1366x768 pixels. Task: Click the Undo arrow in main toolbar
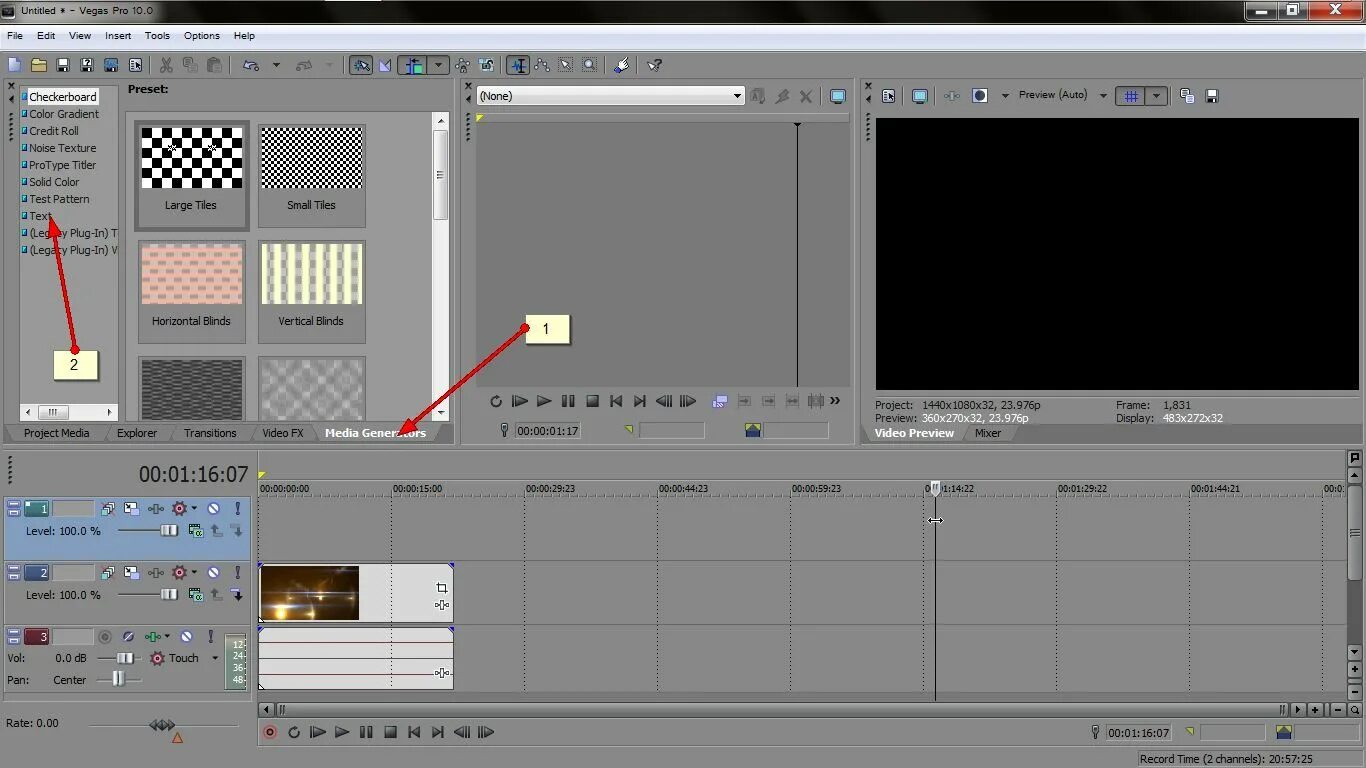(251, 65)
